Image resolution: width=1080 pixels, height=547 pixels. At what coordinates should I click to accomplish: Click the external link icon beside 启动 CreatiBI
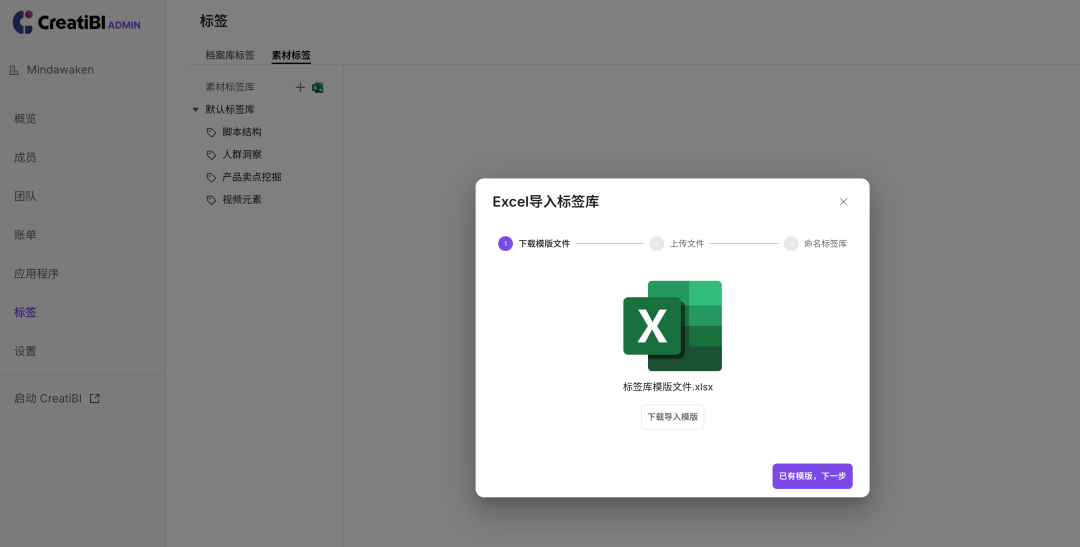[x=95, y=398]
